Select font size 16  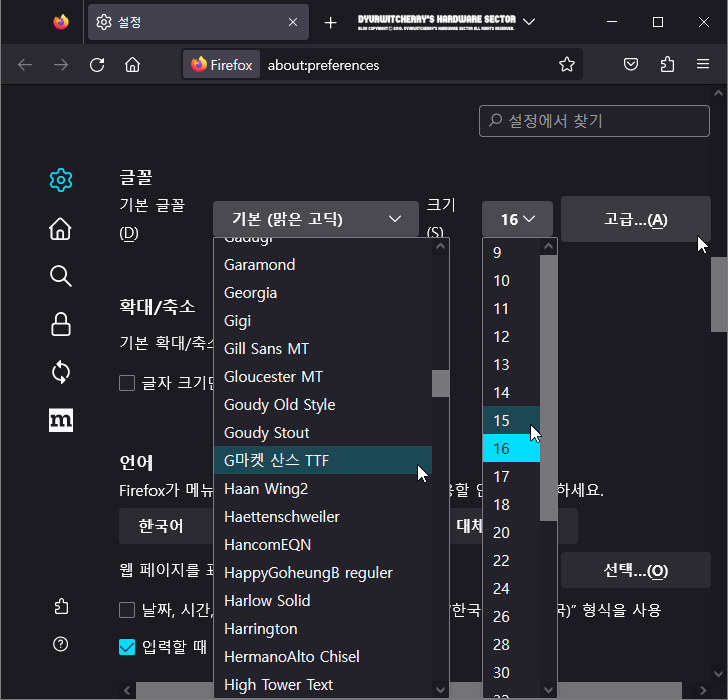511,448
